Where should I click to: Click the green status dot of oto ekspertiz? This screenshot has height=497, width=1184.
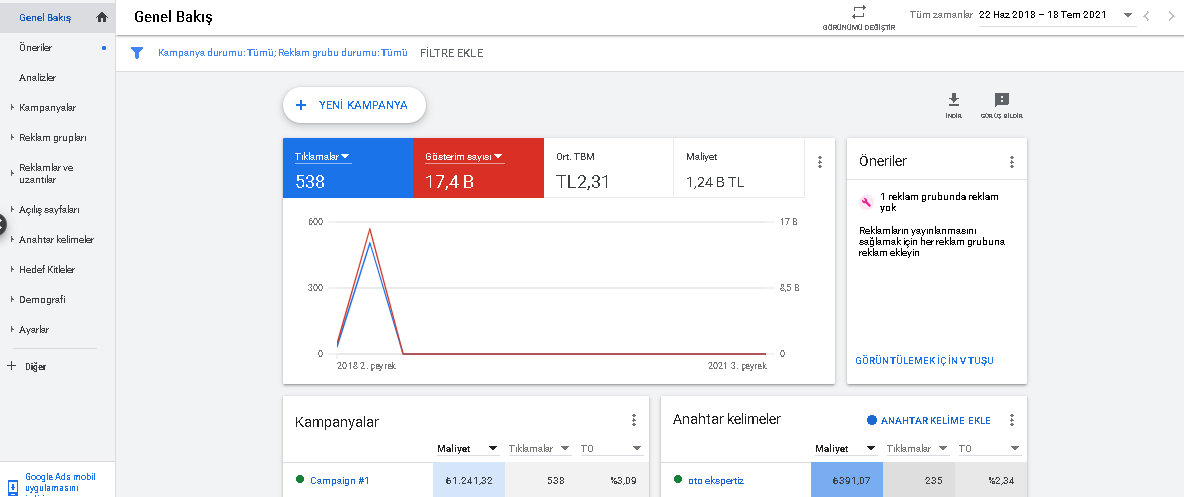pyautogui.click(x=677, y=479)
